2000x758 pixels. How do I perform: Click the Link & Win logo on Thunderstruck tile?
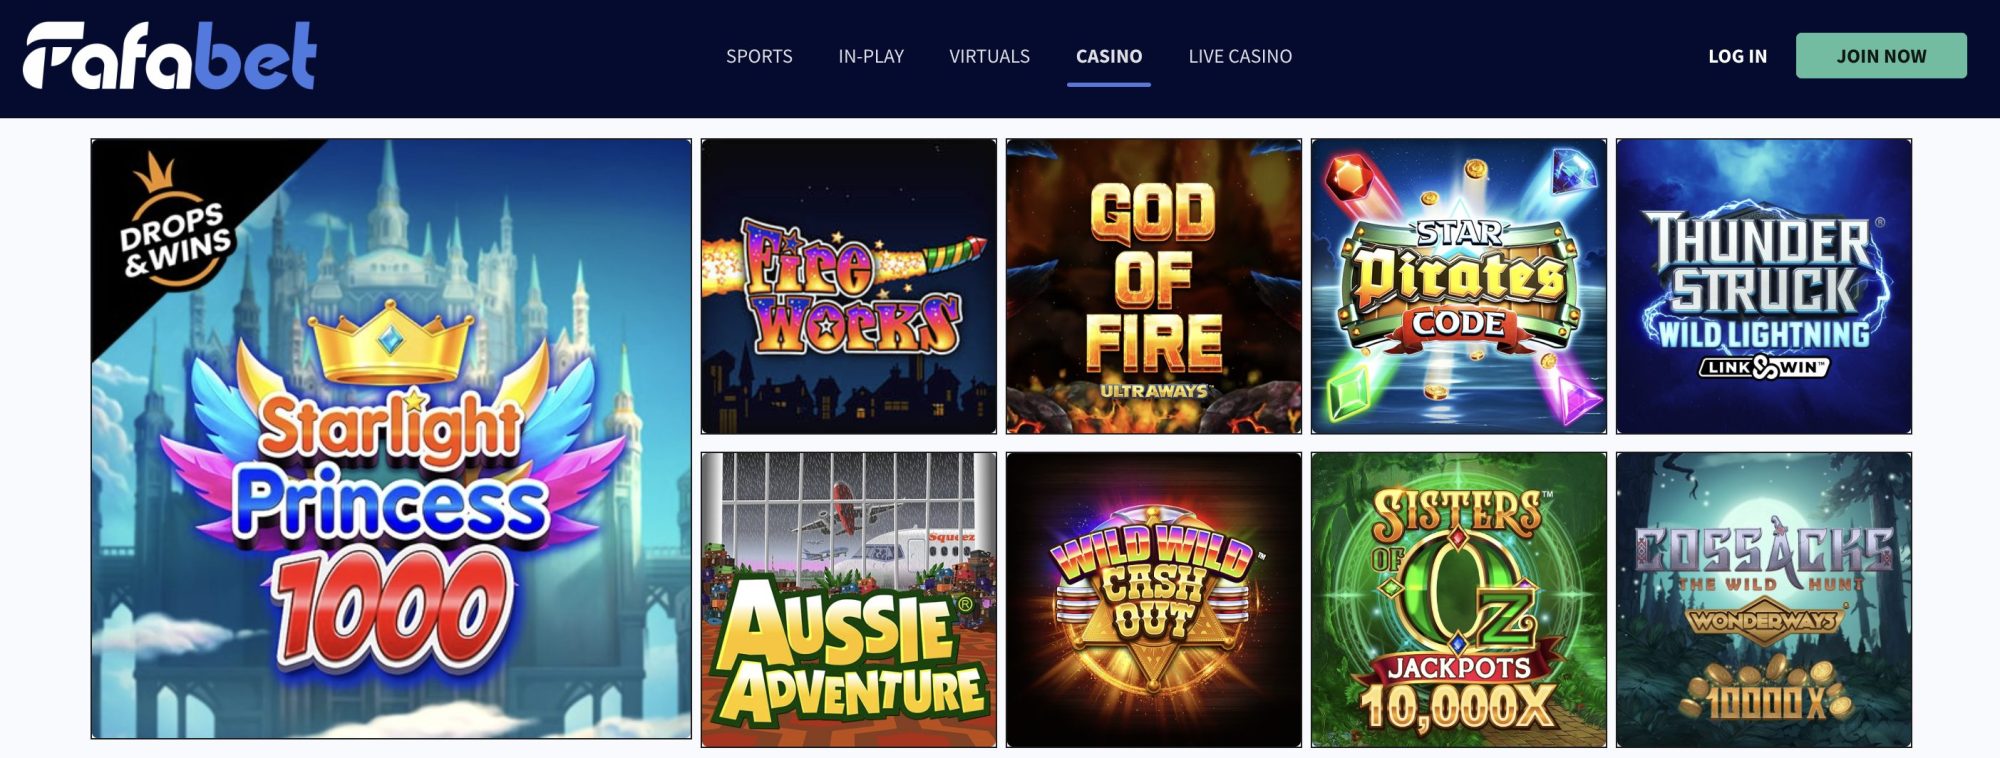click(1764, 367)
